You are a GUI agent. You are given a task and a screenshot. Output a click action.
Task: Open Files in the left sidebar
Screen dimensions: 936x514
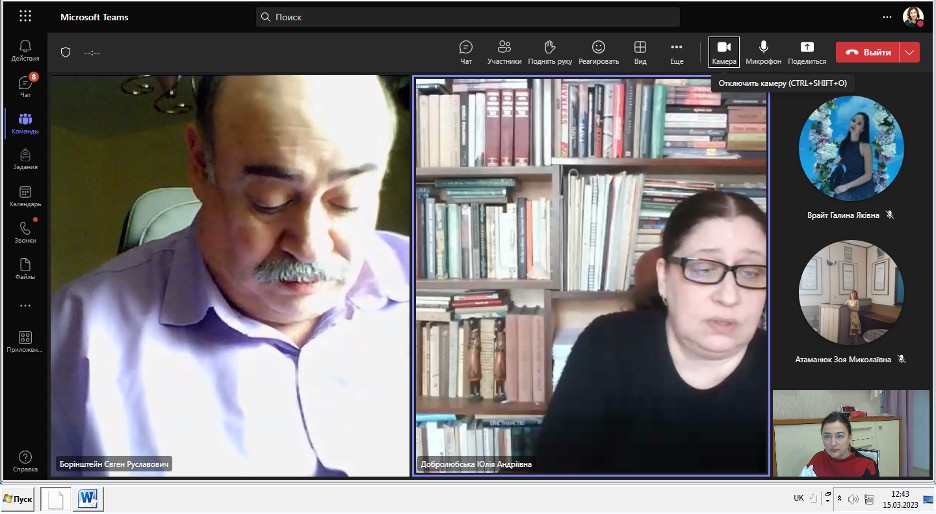[25, 269]
